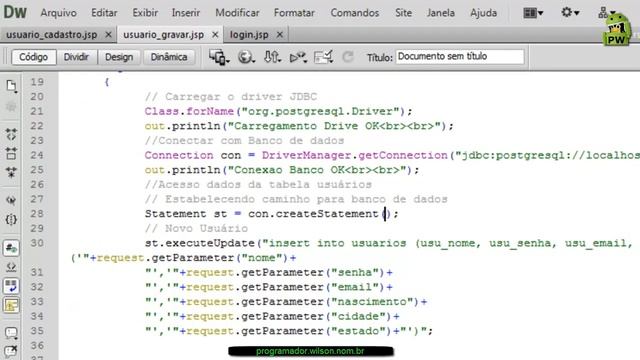Close the login.jsp tab
The width and height of the screenshot is (640, 360).
[280, 35]
